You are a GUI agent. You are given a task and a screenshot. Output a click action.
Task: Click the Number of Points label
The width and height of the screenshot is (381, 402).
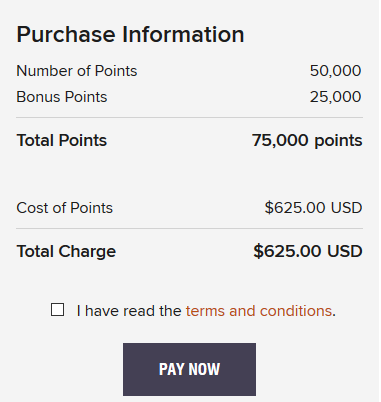coord(77,71)
